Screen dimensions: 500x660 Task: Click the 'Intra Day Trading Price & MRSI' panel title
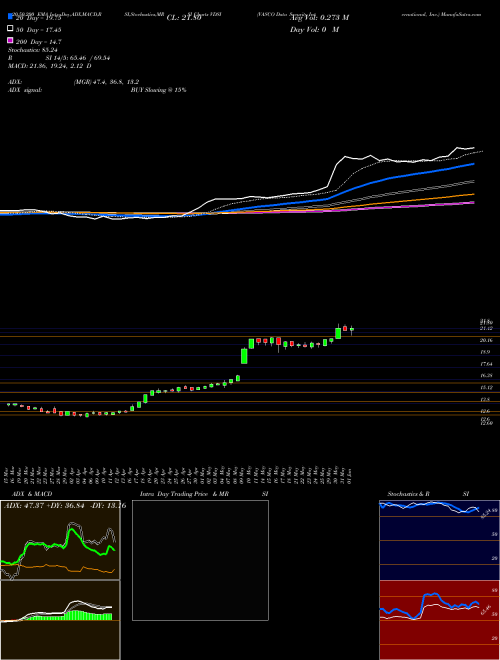pyautogui.click(x=204, y=494)
